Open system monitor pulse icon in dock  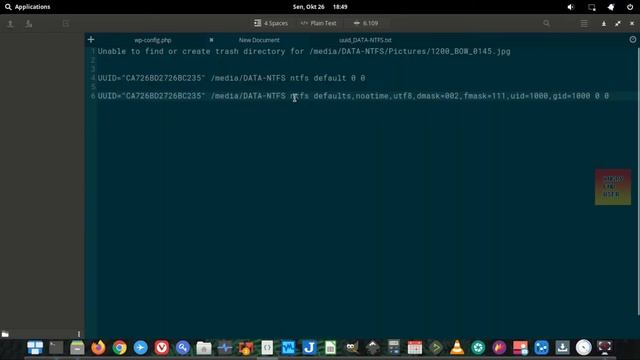(225, 348)
